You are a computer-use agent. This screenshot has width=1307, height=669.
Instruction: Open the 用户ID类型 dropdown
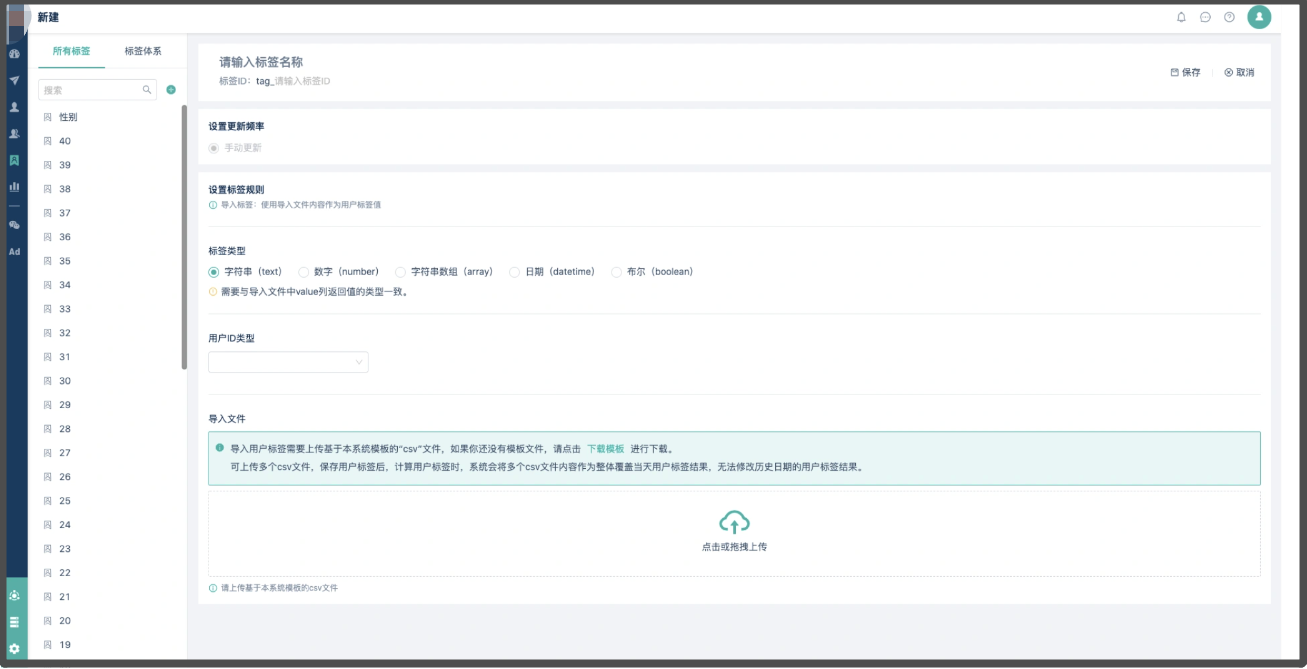[x=288, y=362]
